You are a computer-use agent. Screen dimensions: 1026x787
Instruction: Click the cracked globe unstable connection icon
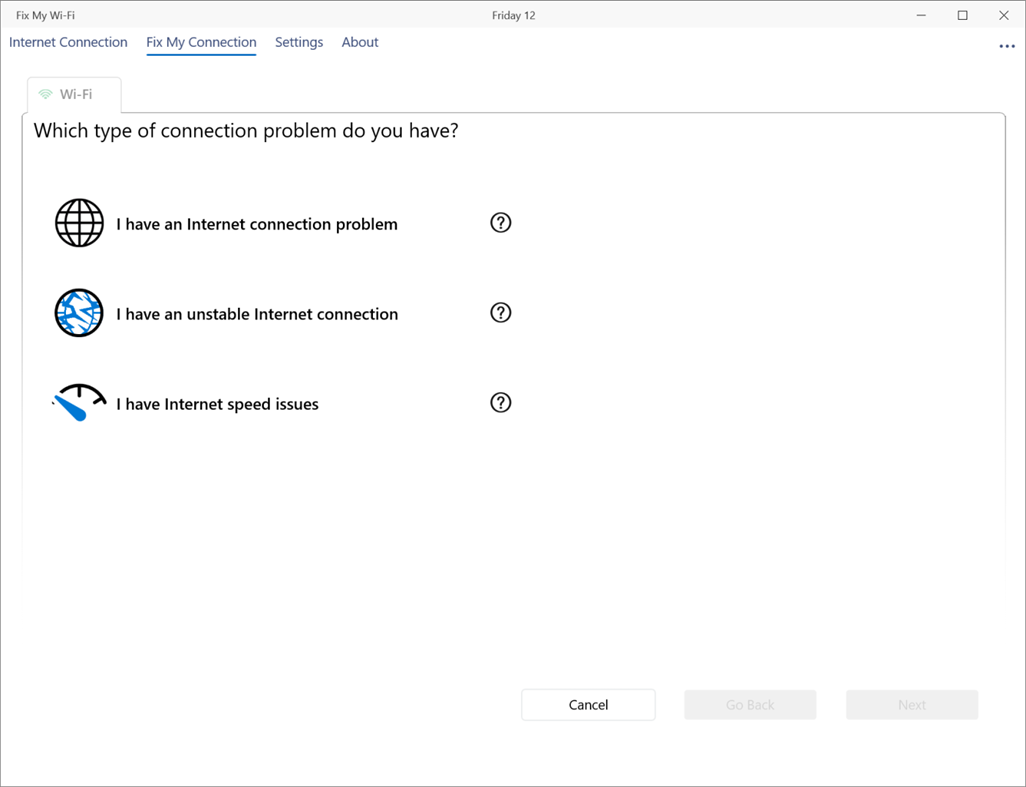(x=79, y=313)
